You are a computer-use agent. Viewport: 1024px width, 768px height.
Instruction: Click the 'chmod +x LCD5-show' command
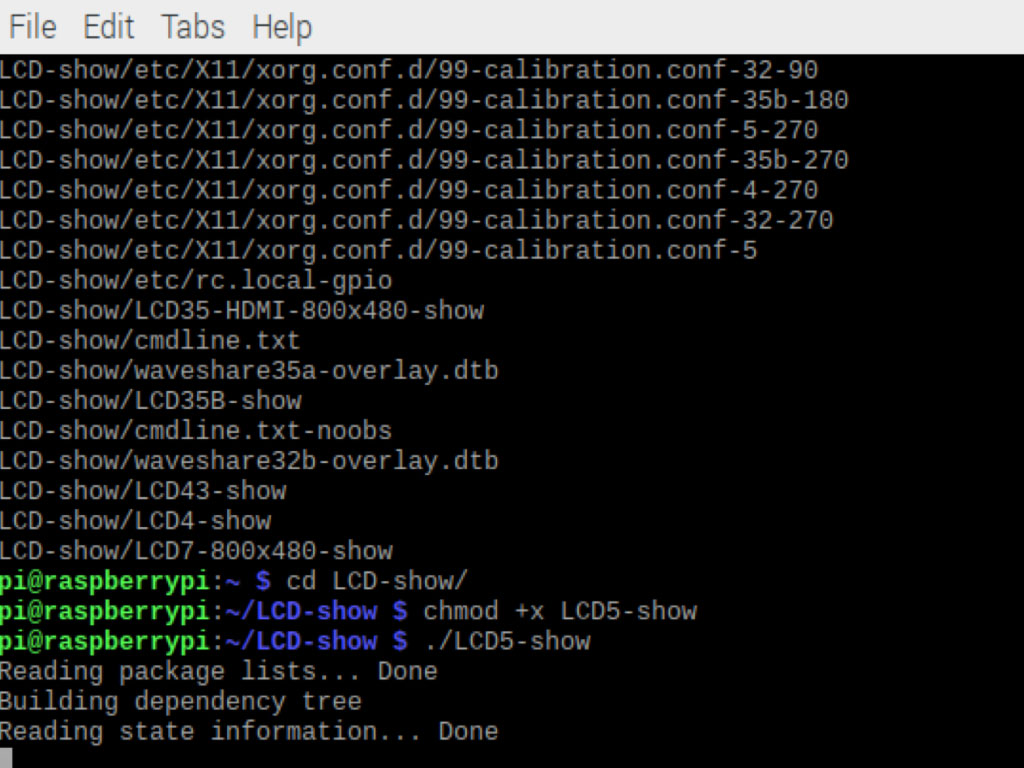click(x=560, y=611)
